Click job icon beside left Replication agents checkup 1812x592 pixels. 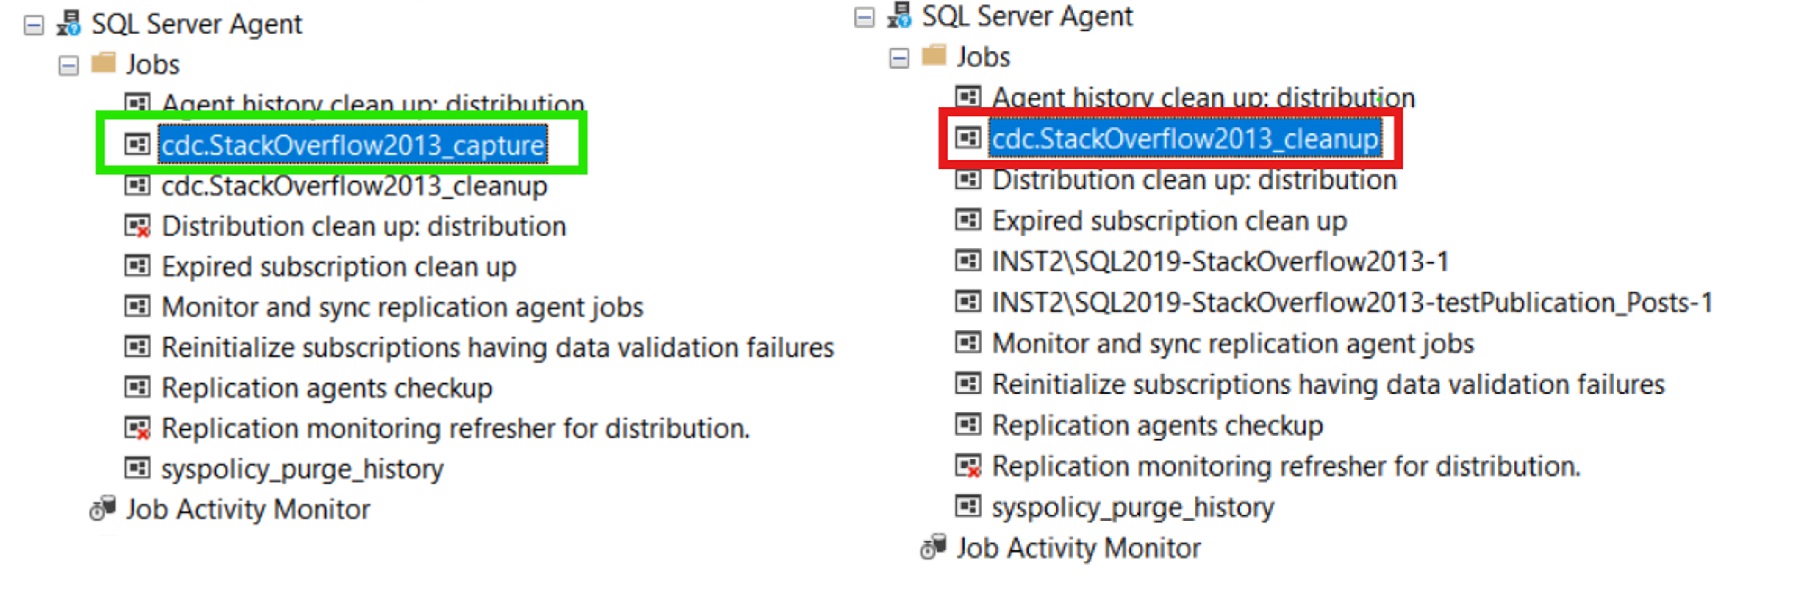click(137, 387)
